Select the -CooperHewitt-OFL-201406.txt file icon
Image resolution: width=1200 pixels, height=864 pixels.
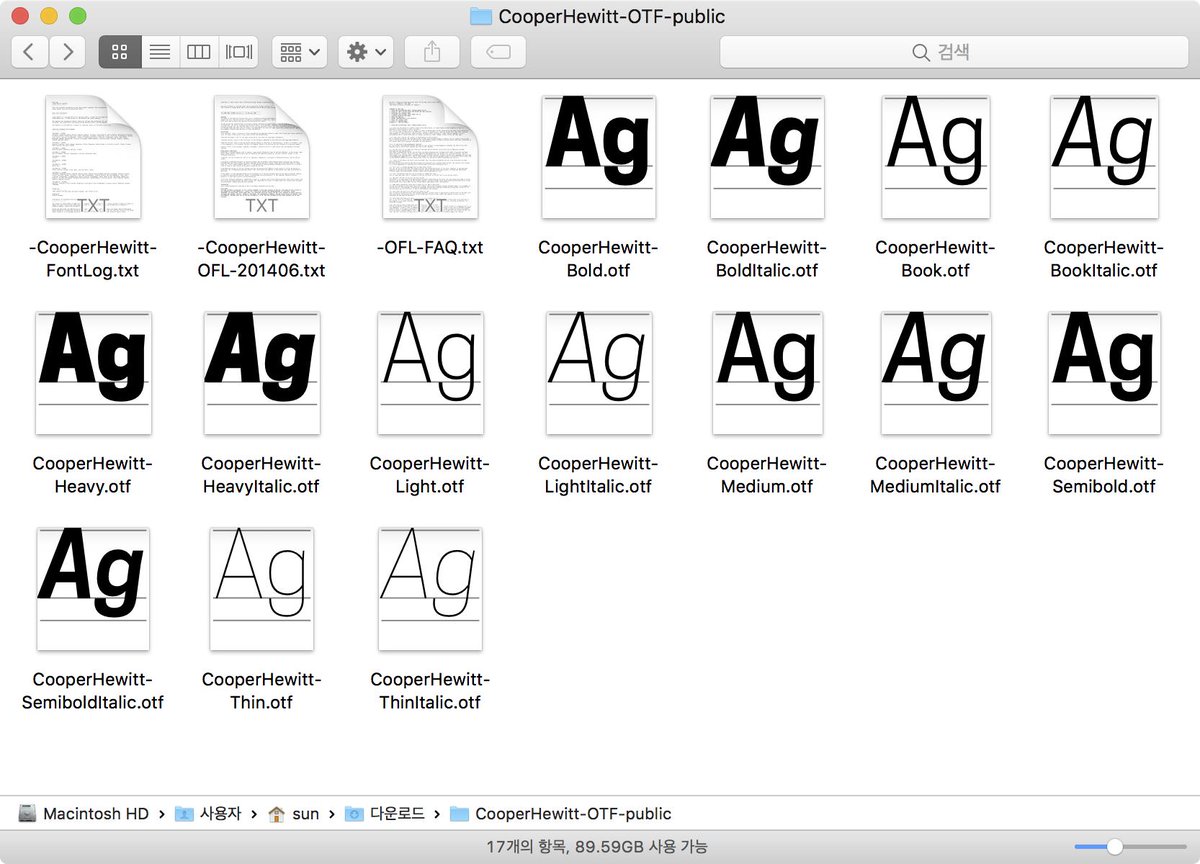[261, 157]
